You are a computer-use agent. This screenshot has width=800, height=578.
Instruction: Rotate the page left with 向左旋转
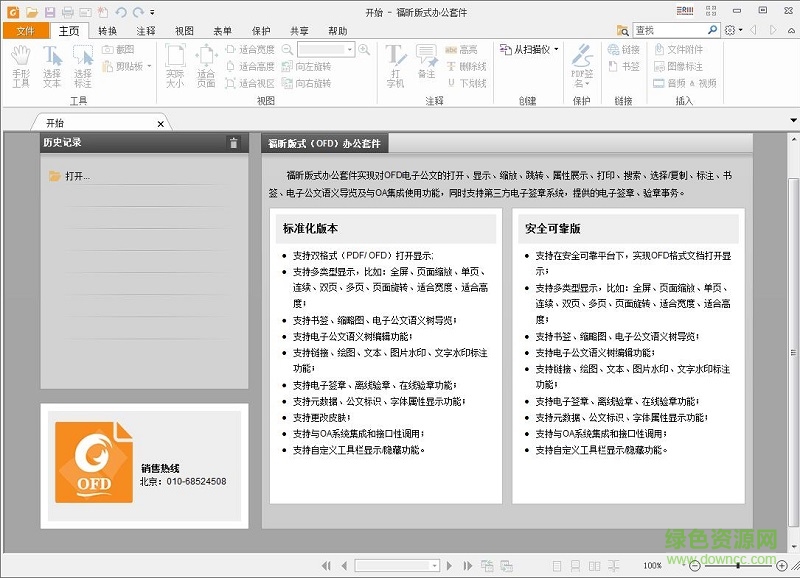315,65
